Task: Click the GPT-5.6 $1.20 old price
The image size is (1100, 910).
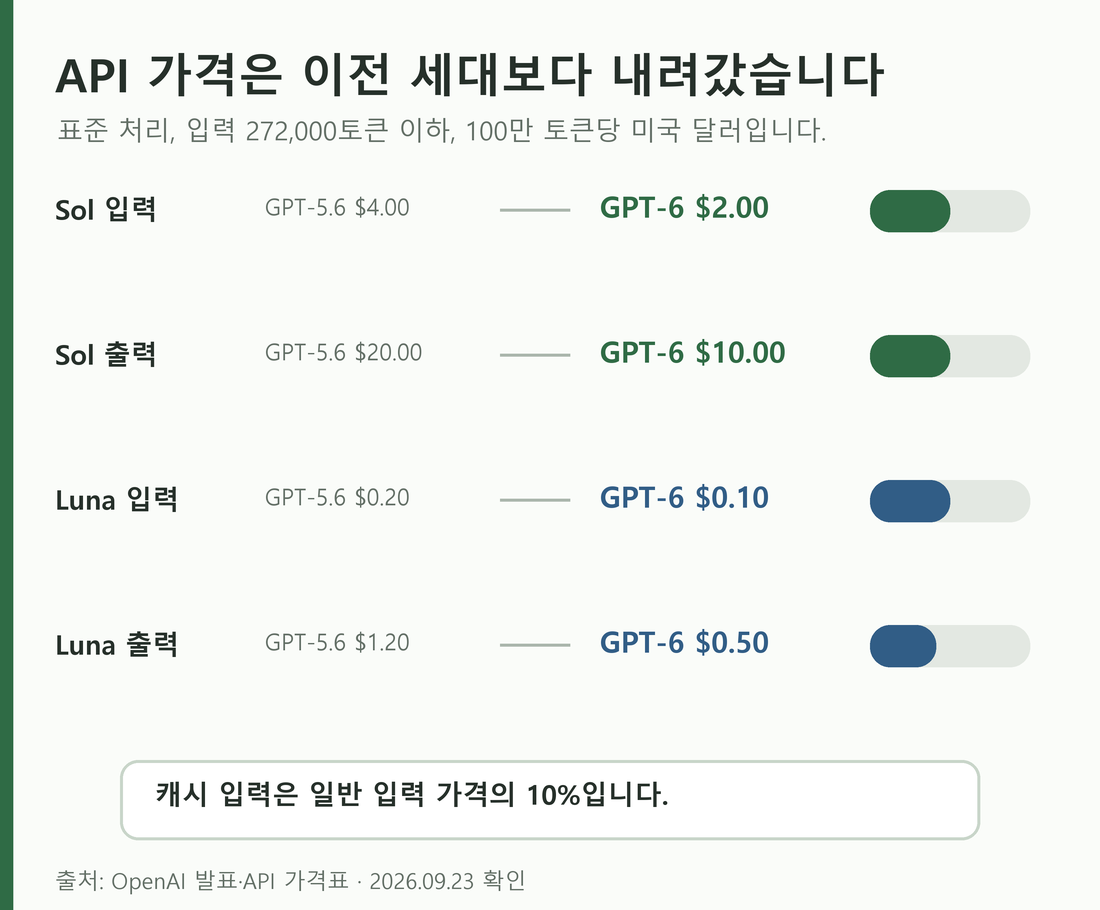Action: [337, 643]
